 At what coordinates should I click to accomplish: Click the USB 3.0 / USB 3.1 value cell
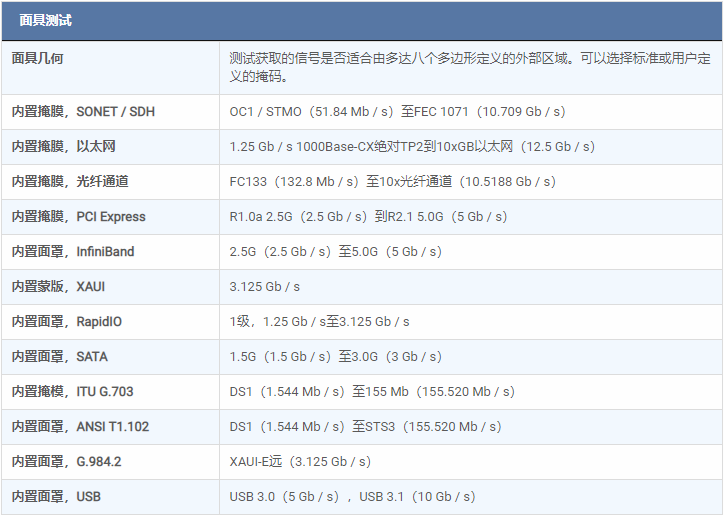click(352, 497)
